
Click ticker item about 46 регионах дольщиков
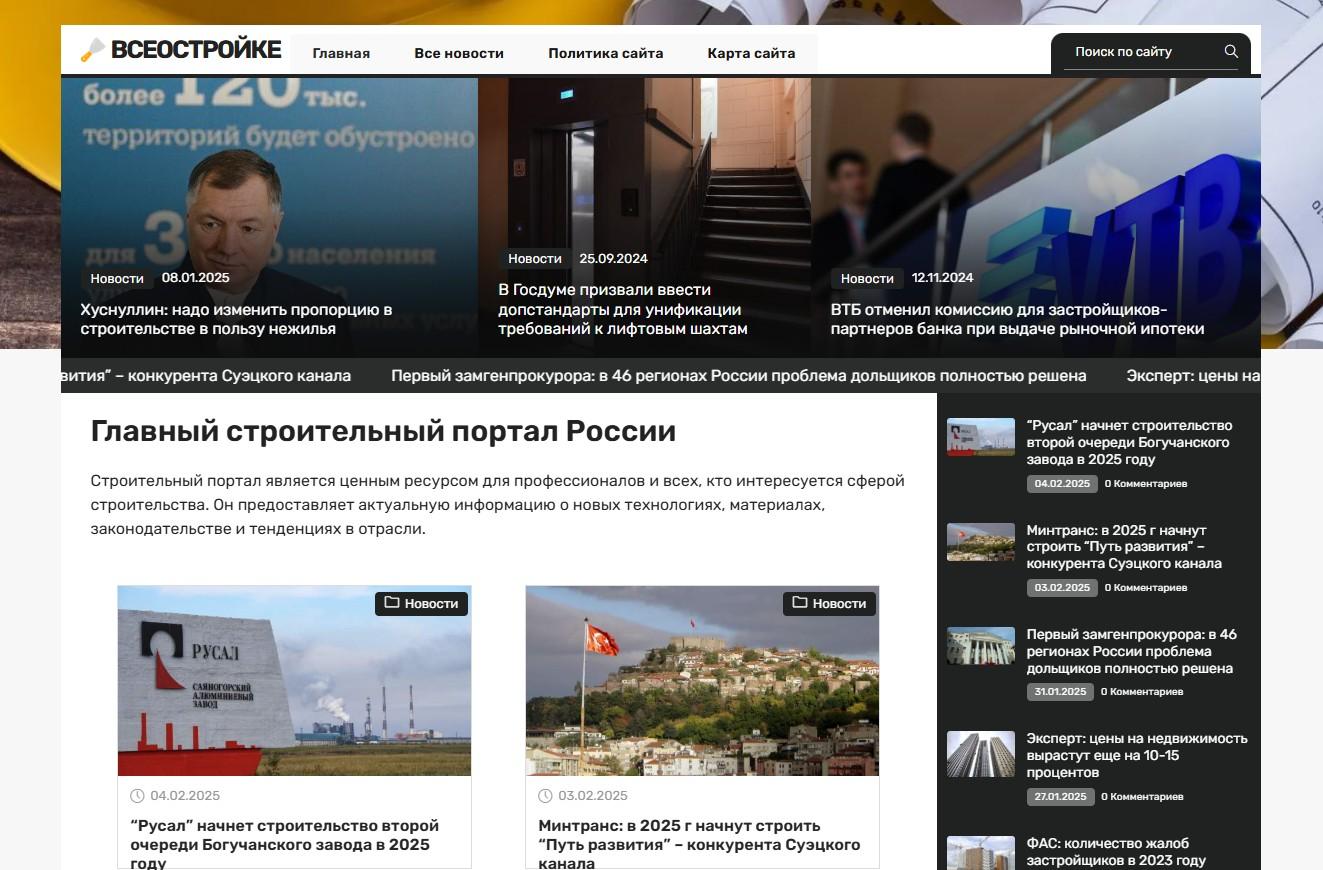[x=739, y=376]
